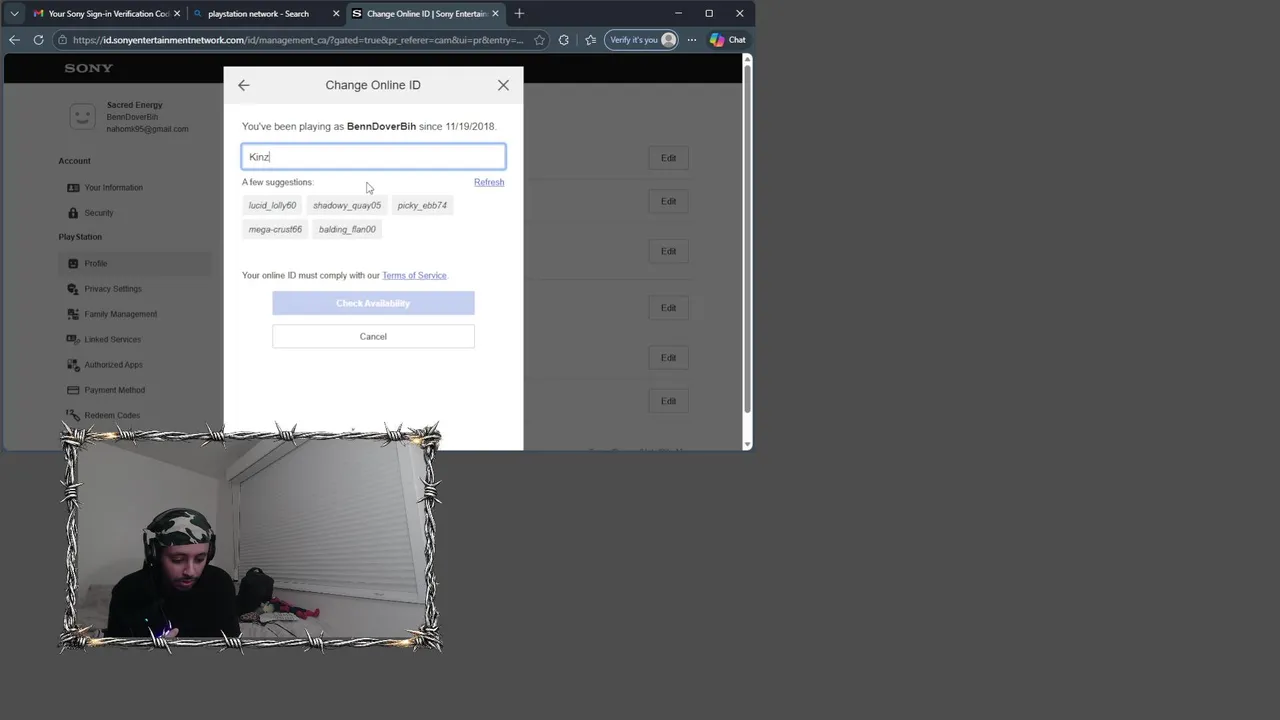Open Payment Method

114,390
